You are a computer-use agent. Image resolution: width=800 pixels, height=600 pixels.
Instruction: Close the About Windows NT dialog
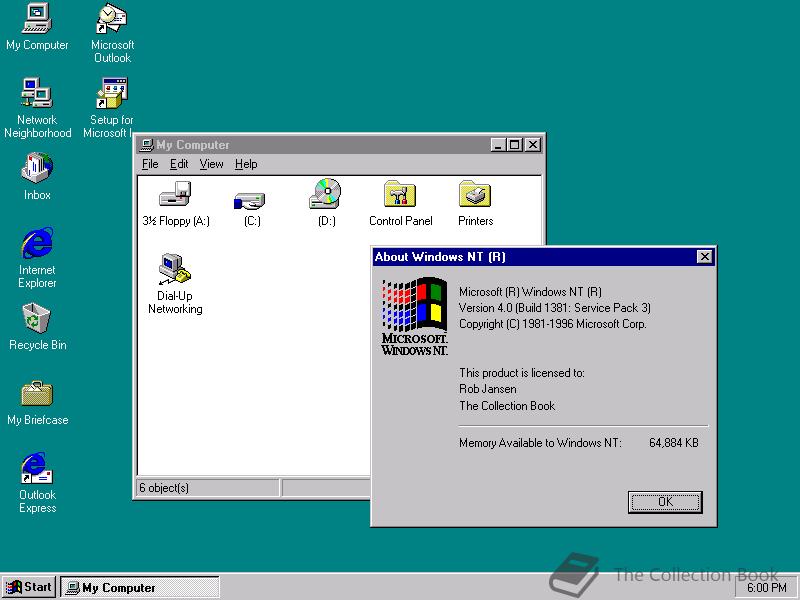(705, 257)
